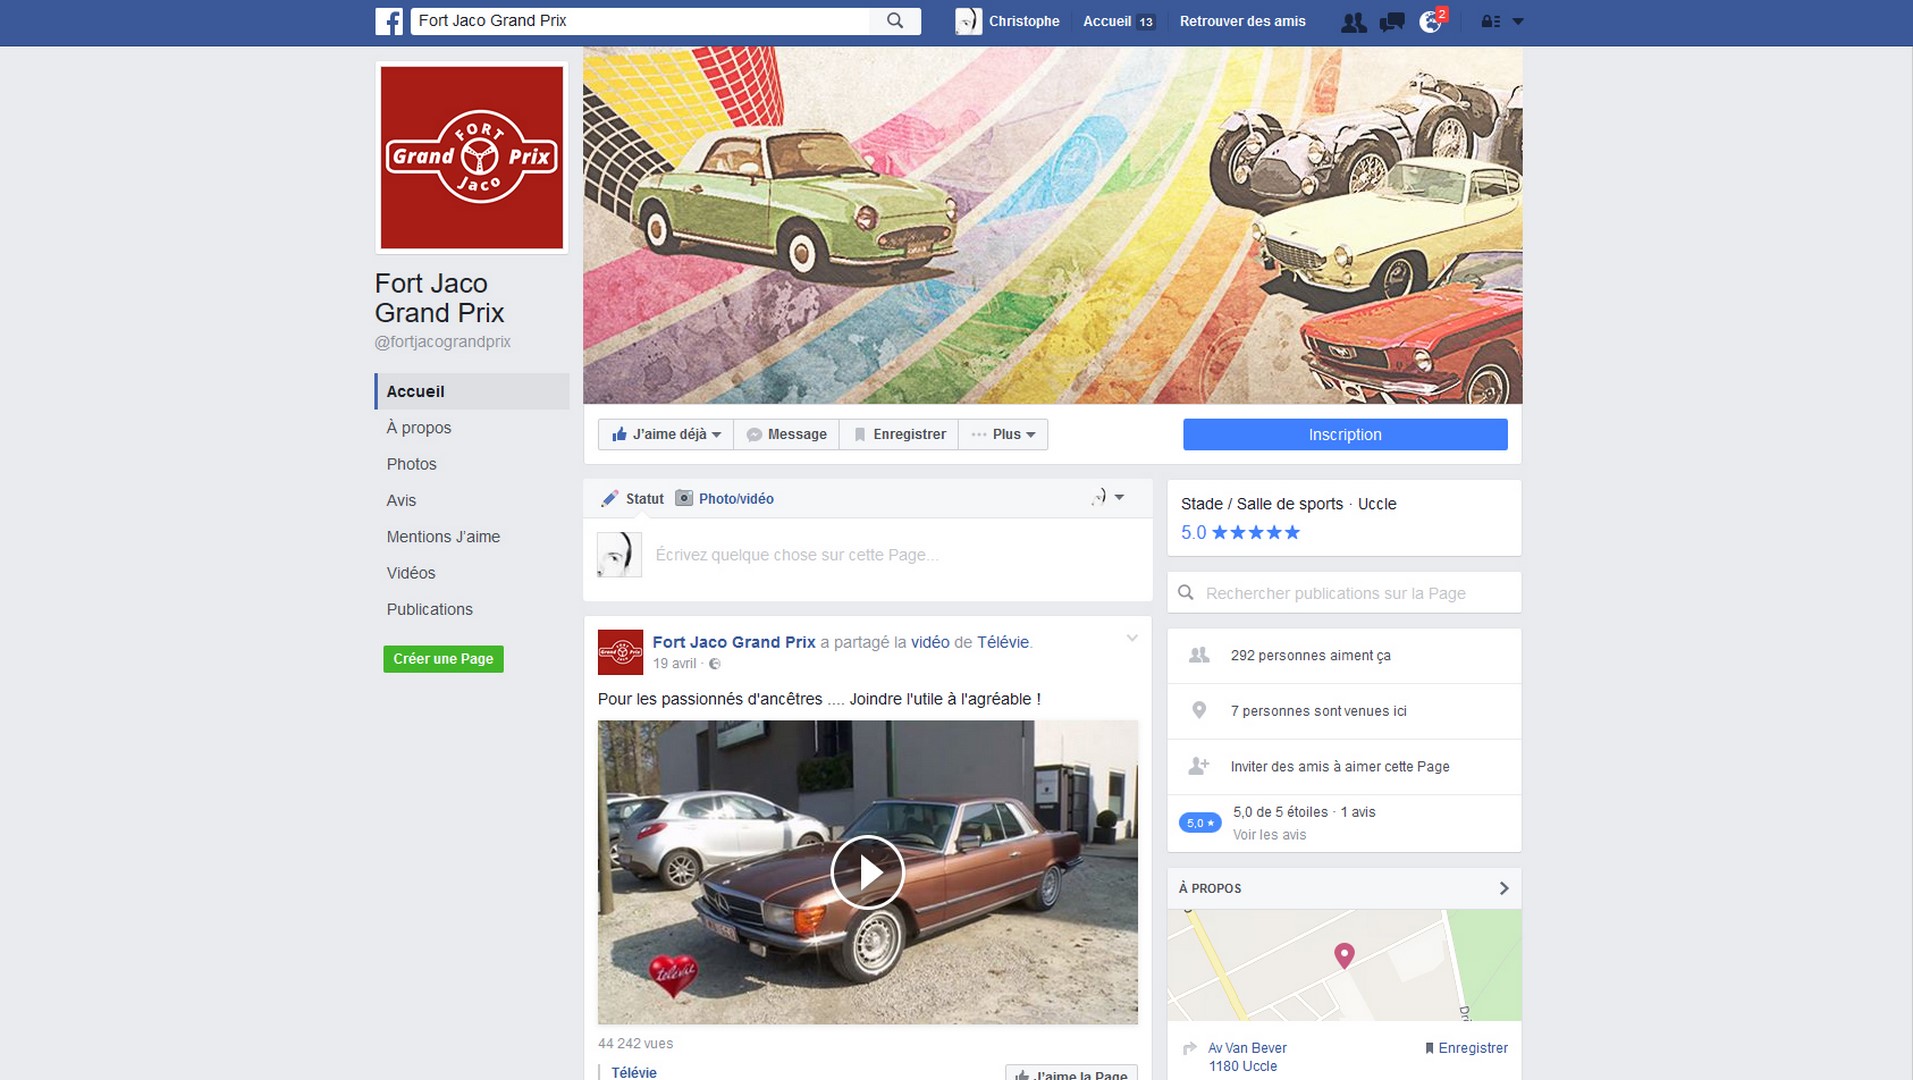Screen dimensions: 1913x1080
Task: Click the post's page logo thumbnail
Action: tap(620, 652)
